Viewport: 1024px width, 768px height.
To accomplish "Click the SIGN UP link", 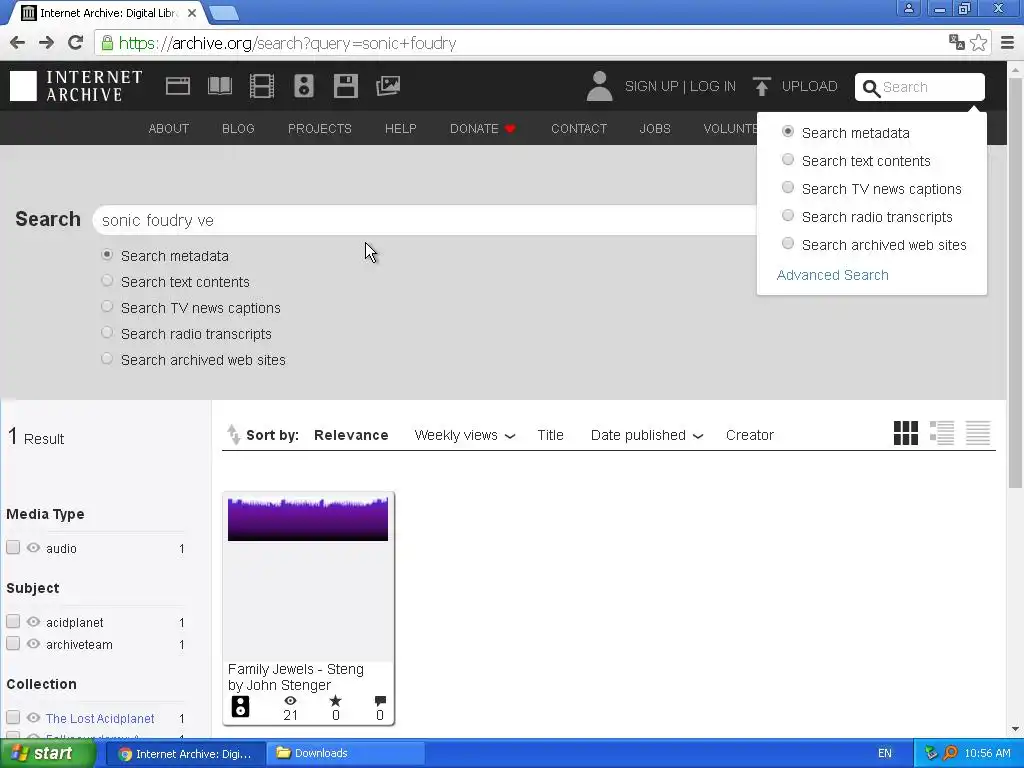I will click(651, 86).
